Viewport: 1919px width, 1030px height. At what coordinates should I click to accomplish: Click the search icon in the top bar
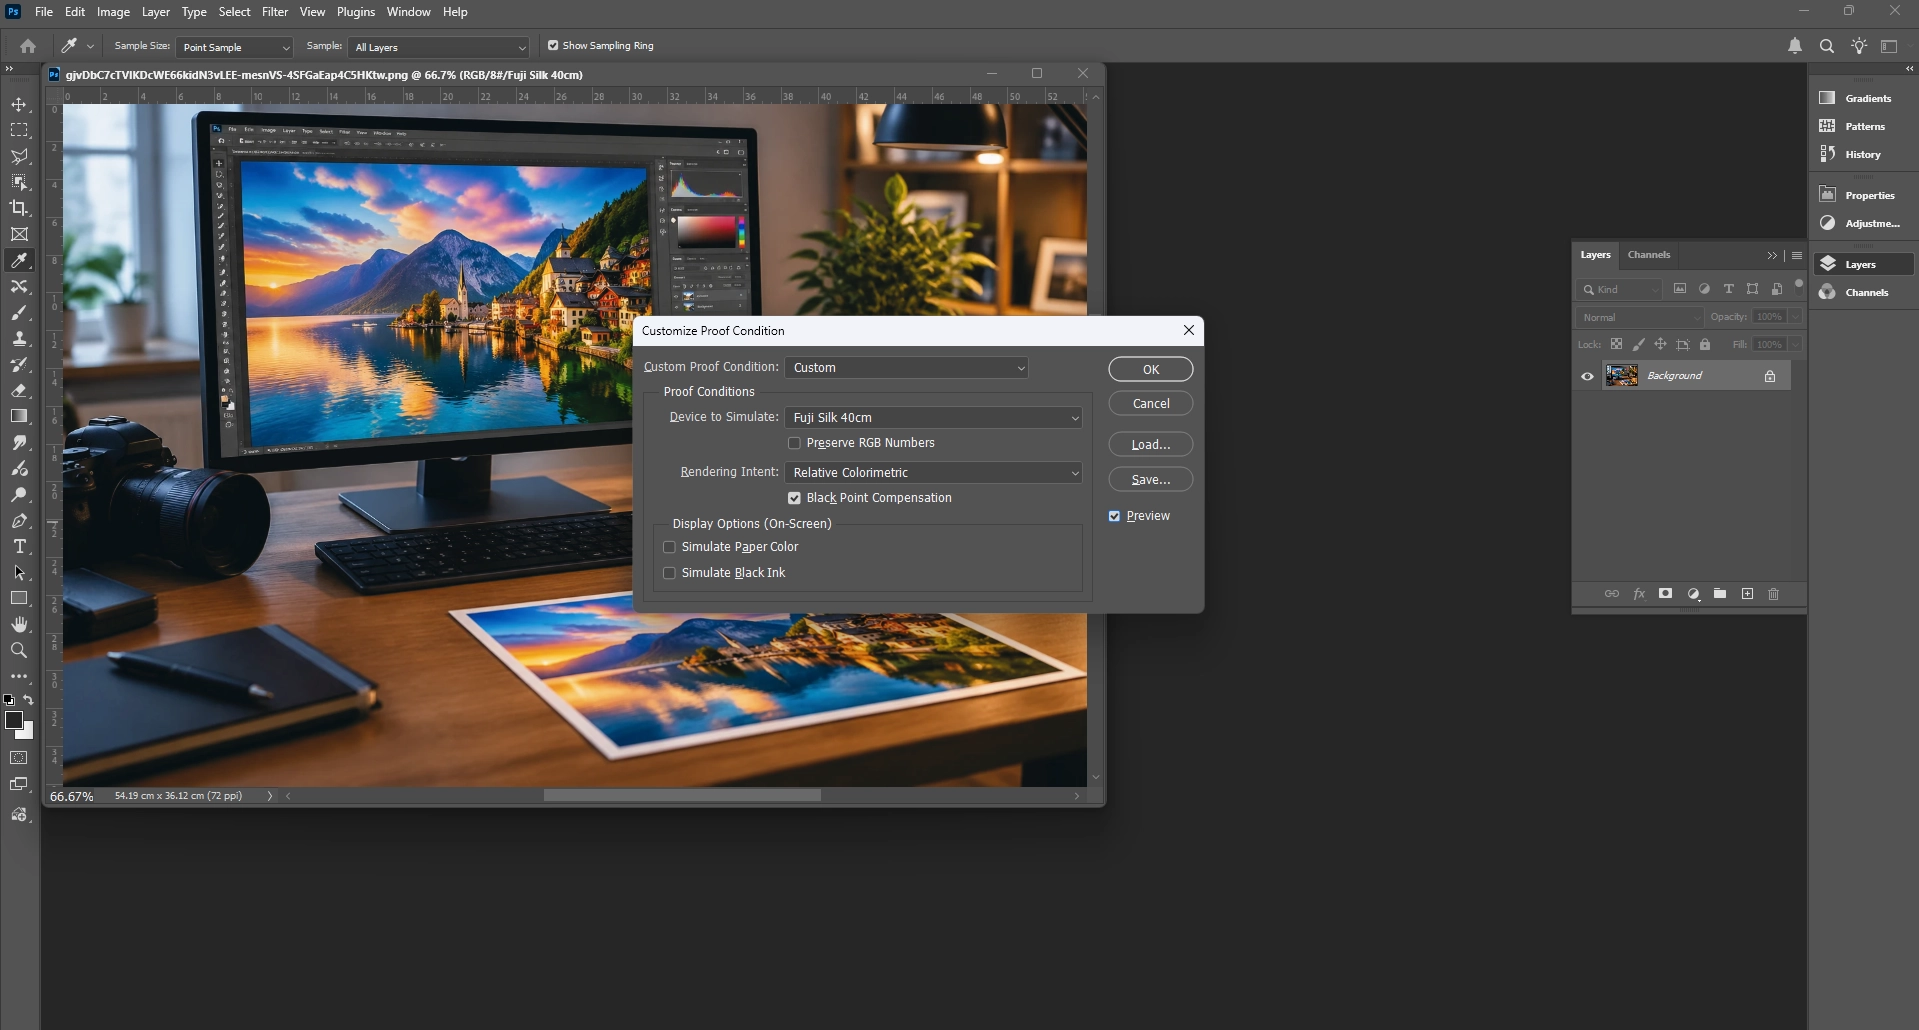click(x=1827, y=46)
